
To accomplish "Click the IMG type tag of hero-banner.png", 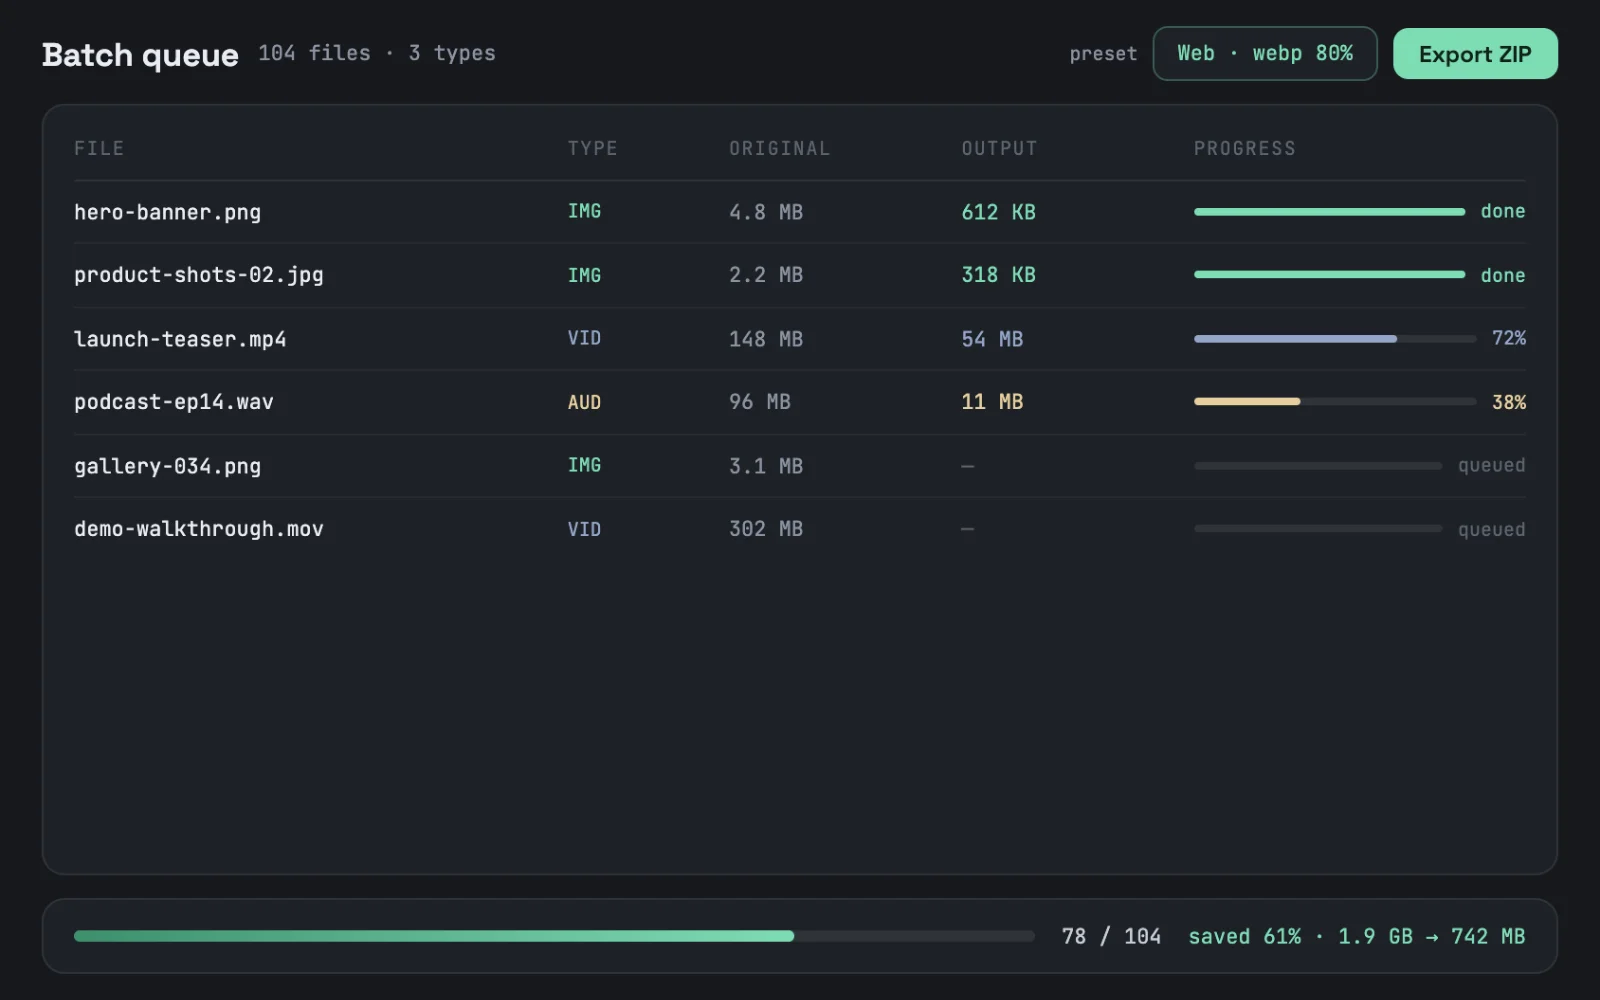I will click(x=584, y=211).
